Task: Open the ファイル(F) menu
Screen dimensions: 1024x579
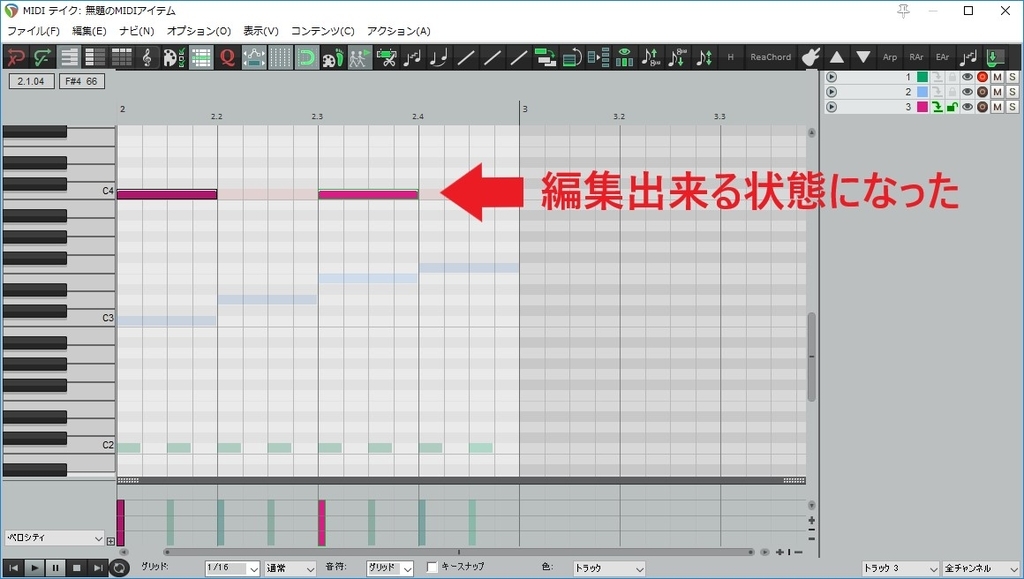Action: click(x=33, y=31)
